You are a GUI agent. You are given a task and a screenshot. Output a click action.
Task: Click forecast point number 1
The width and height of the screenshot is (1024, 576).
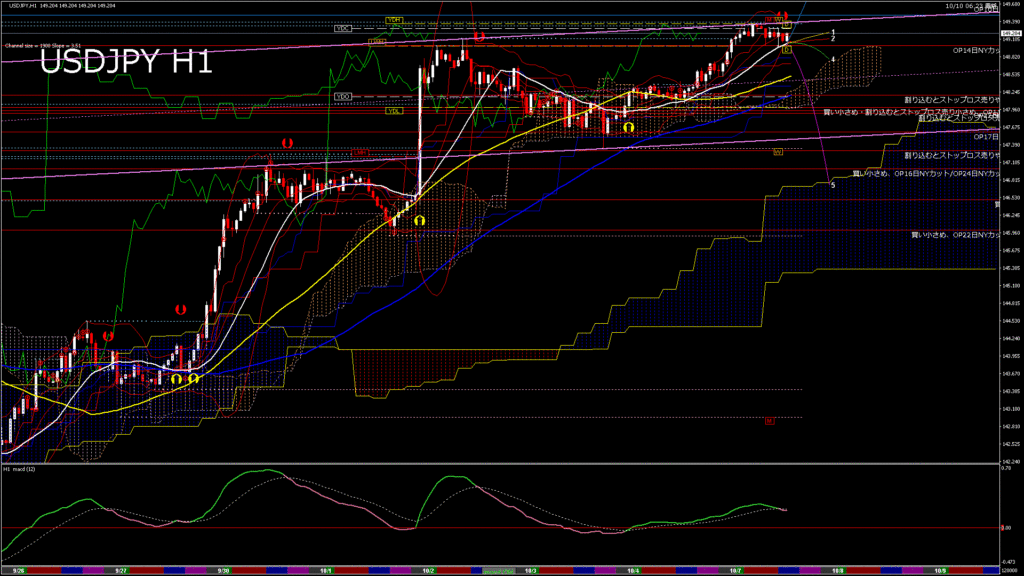pos(833,32)
